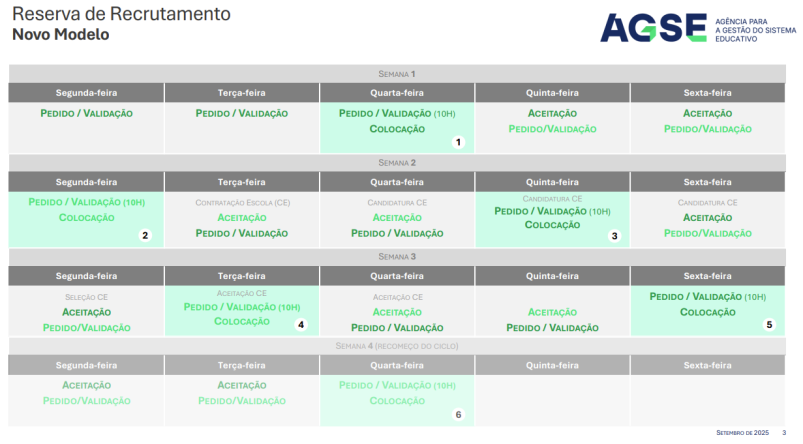Click 'Contratação Escola (CE)' label
This screenshot has height=444, width=803.
pyautogui.click(x=242, y=203)
